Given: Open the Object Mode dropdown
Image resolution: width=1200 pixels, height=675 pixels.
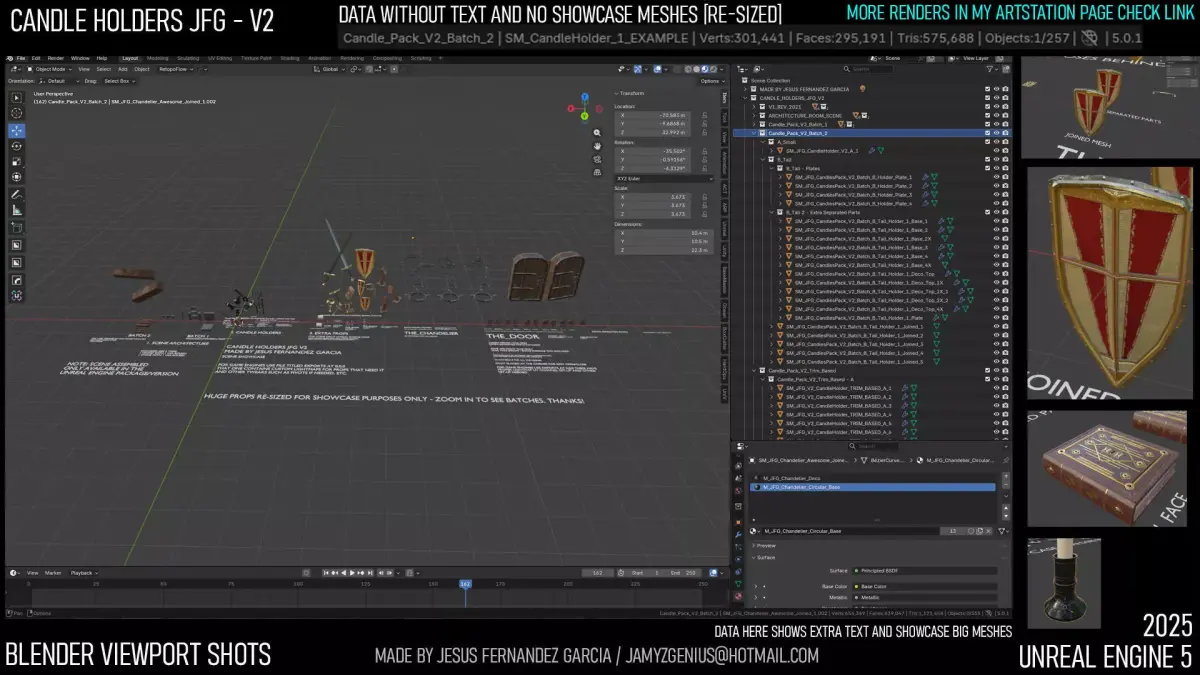Looking at the screenshot, I should (x=48, y=69).
